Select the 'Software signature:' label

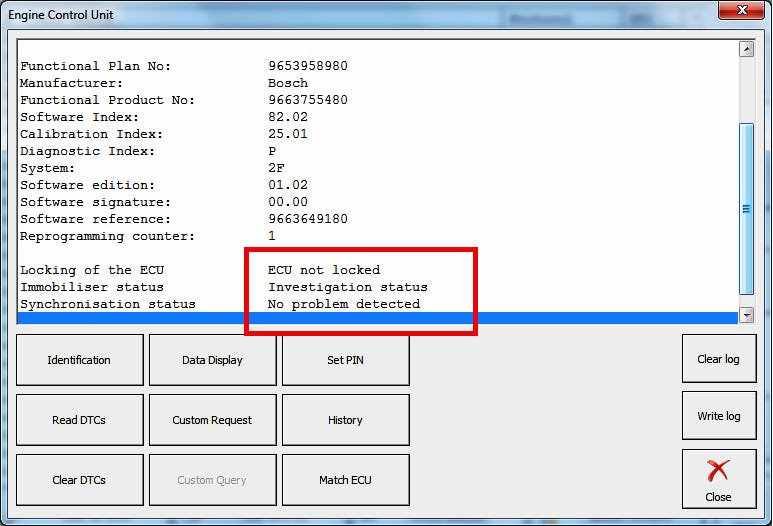click(x=96, y=203)
